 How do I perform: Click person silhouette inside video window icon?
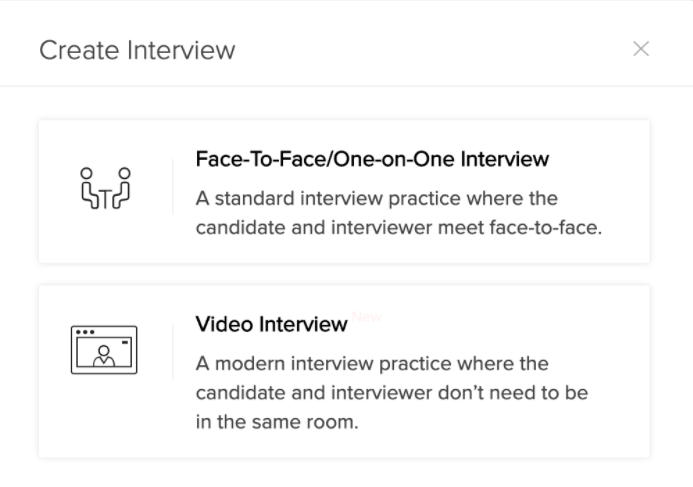104,356
